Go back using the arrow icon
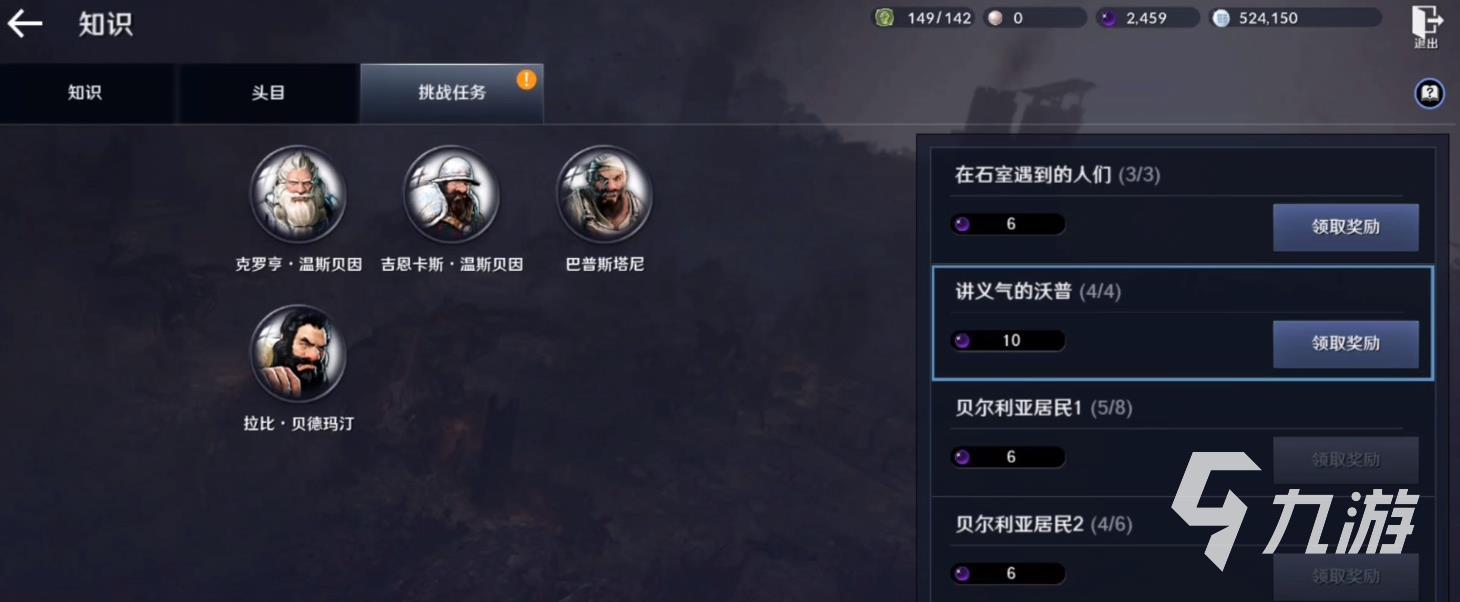Viewport: 1460px width, 602px height. tap(25, 24)
